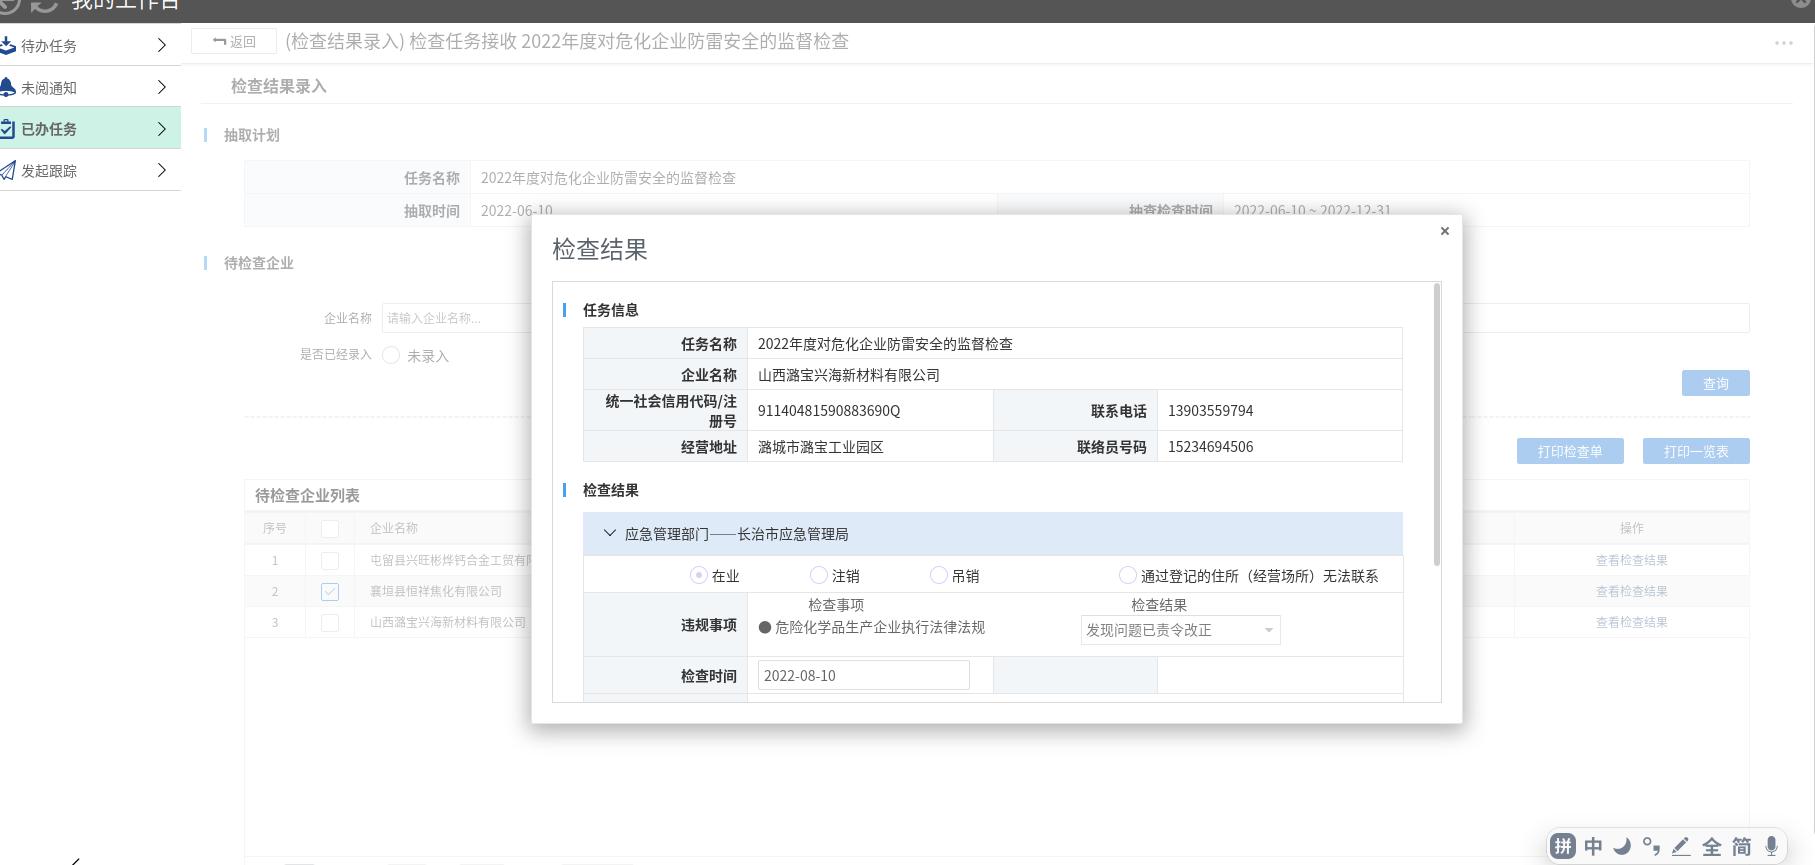Image resolution: width=1815 pixels, height=865 pixels.
Task: Click the 联络员号码 value 15234694506
Action: coord(1210,447)
